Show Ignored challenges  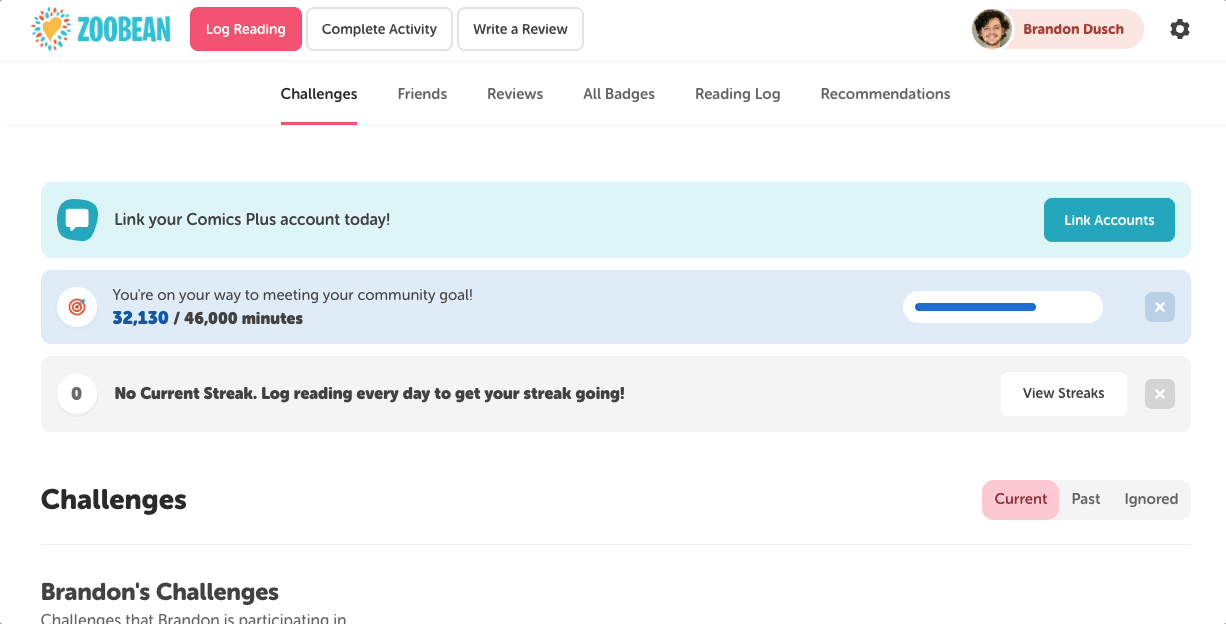[x=1151, y=499]
